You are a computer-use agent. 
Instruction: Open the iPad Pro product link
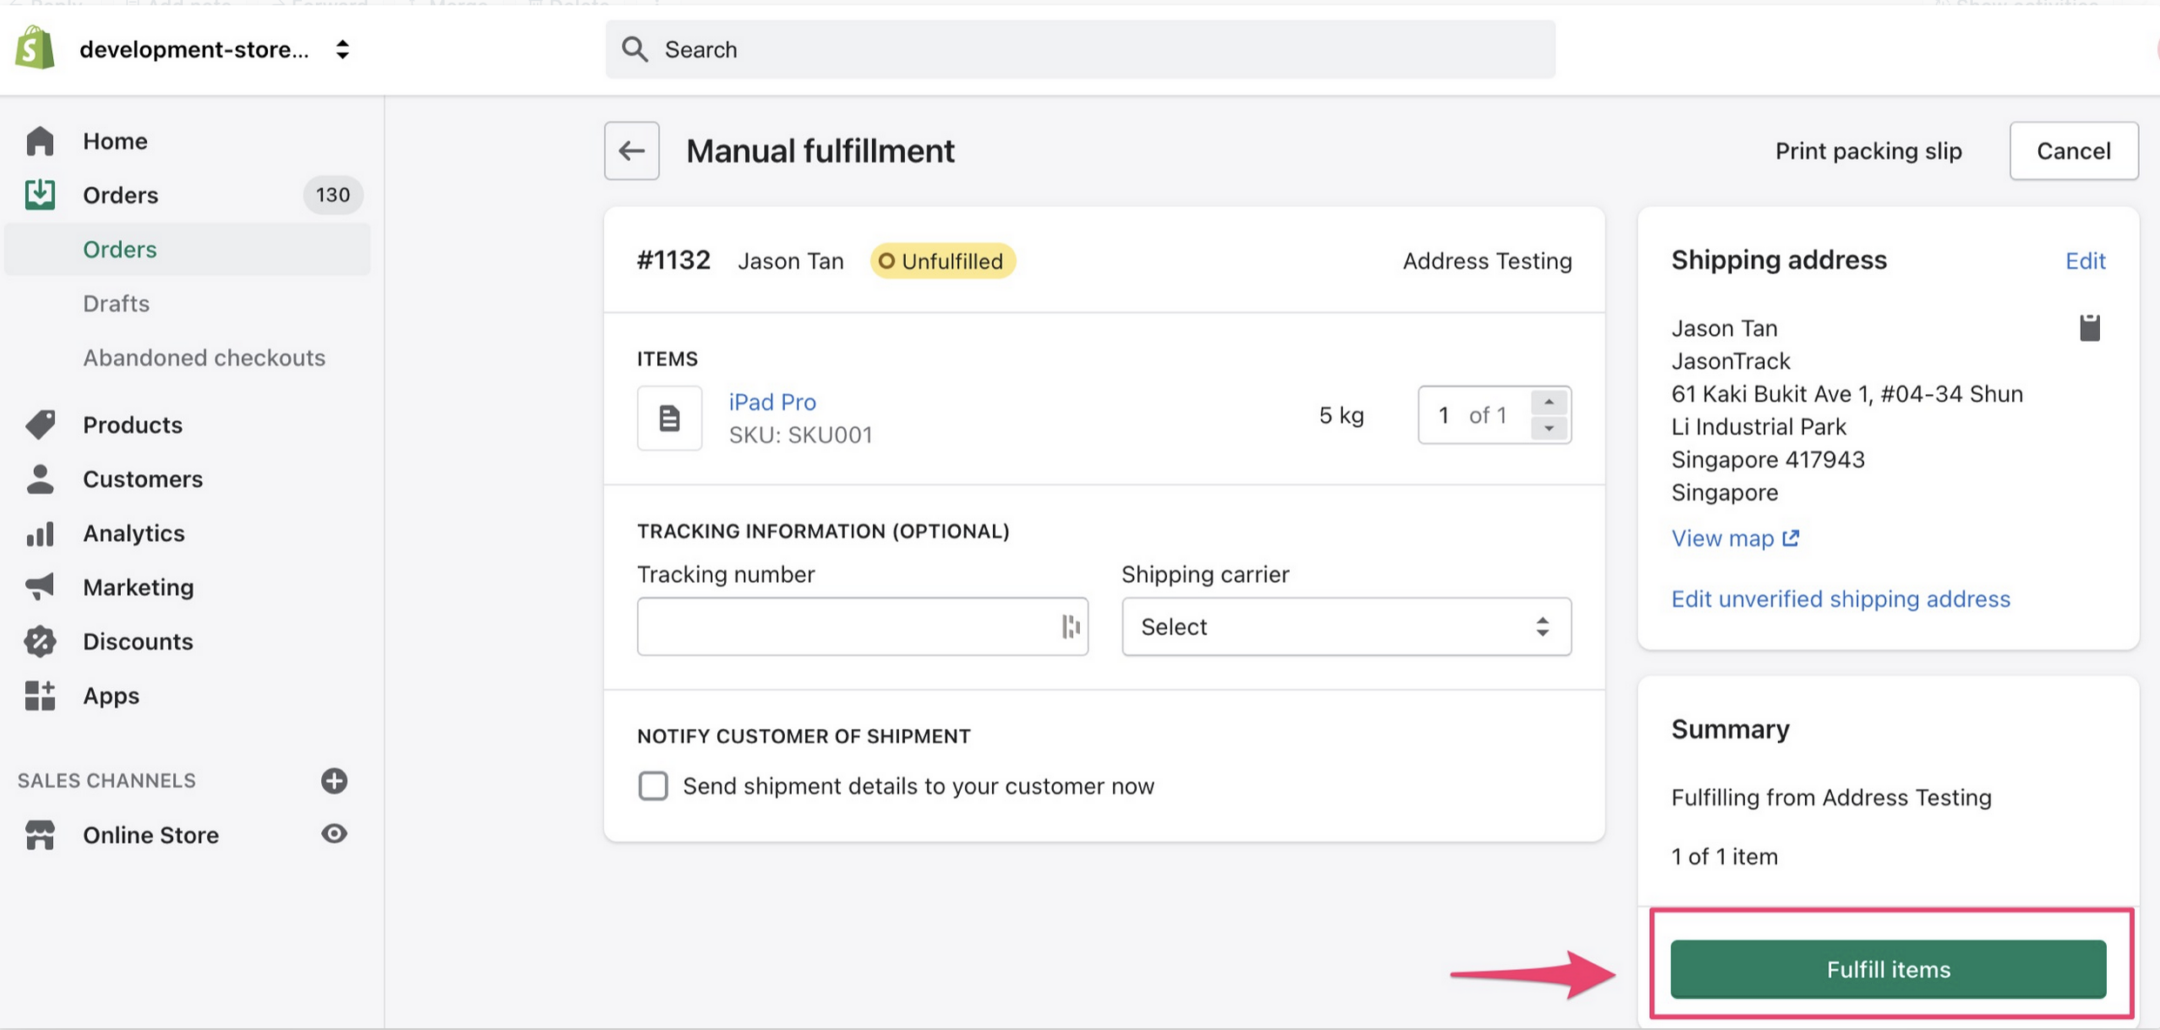tap(772, 402)
